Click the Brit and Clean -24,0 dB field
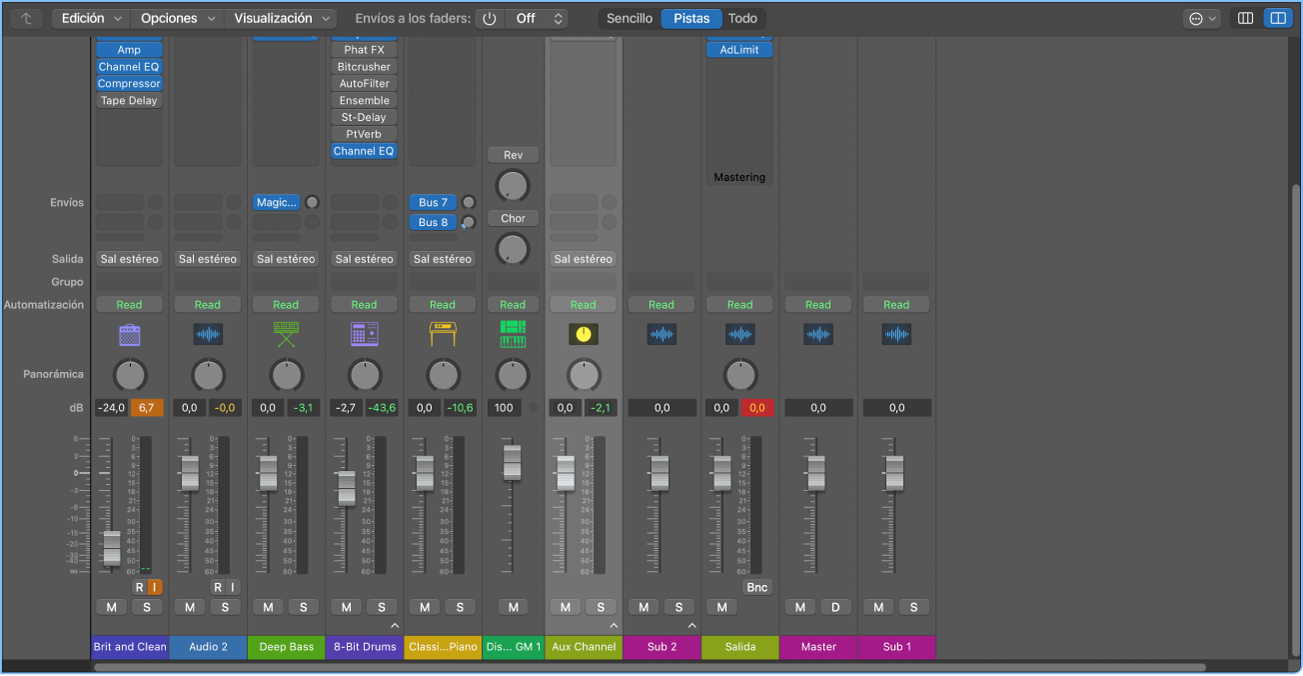This screenshot has width=1303, height=676. [x=111, y=408]
